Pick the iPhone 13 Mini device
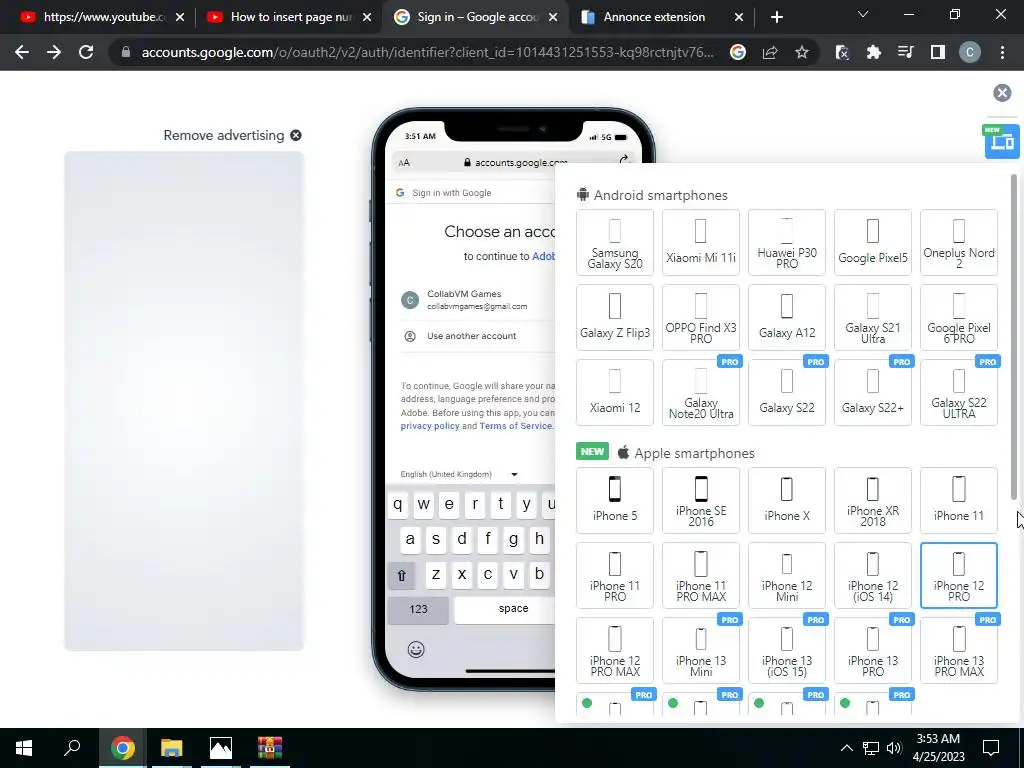 tap(701, 650)
